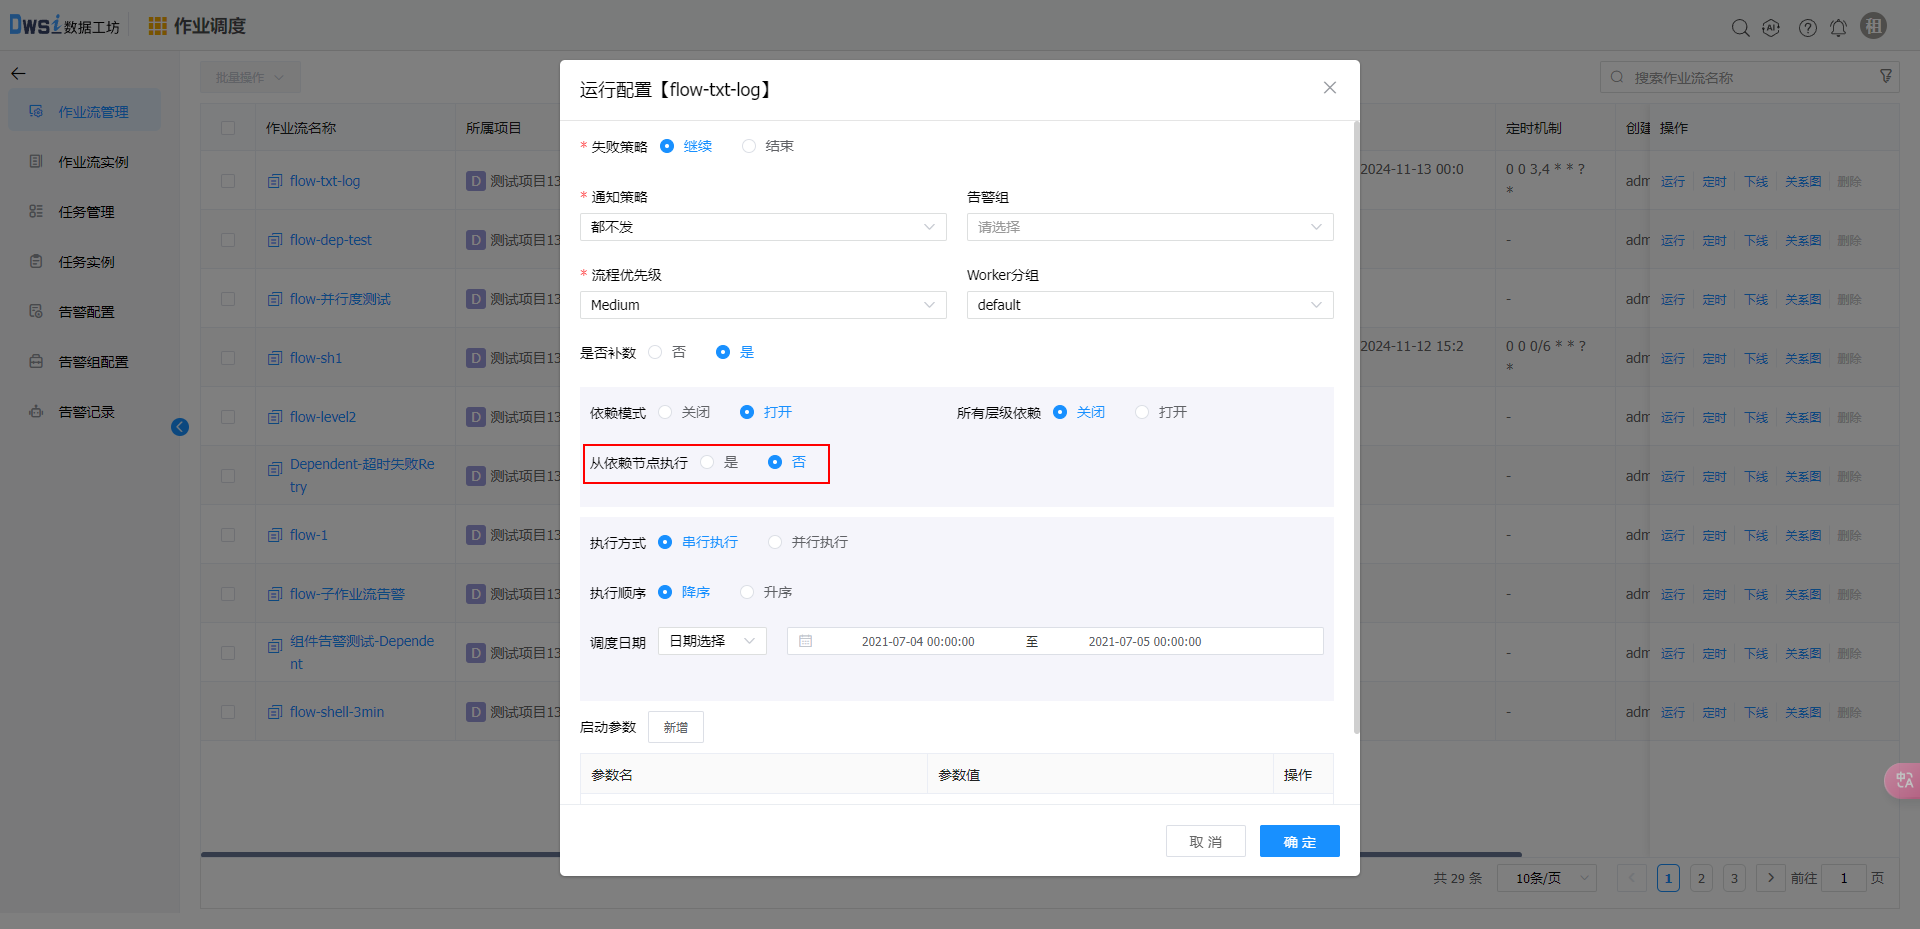
Task: Click the user avatar icon
Action: (x=1873, y=27)
